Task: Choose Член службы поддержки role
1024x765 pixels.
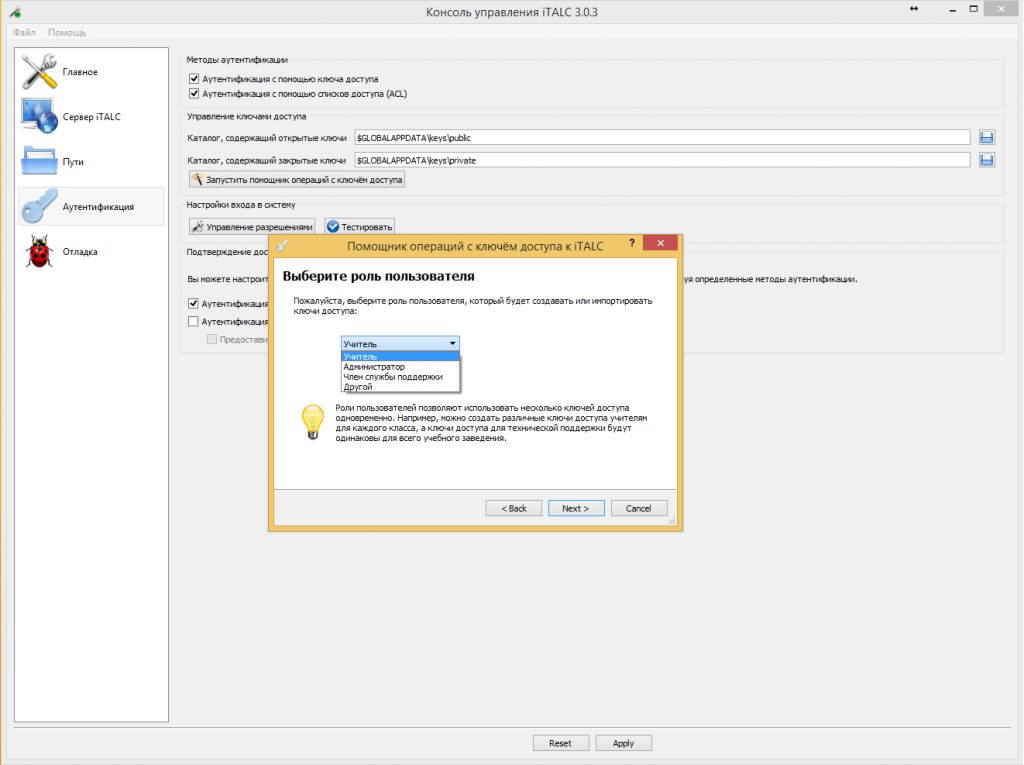Action: point(400,376)
